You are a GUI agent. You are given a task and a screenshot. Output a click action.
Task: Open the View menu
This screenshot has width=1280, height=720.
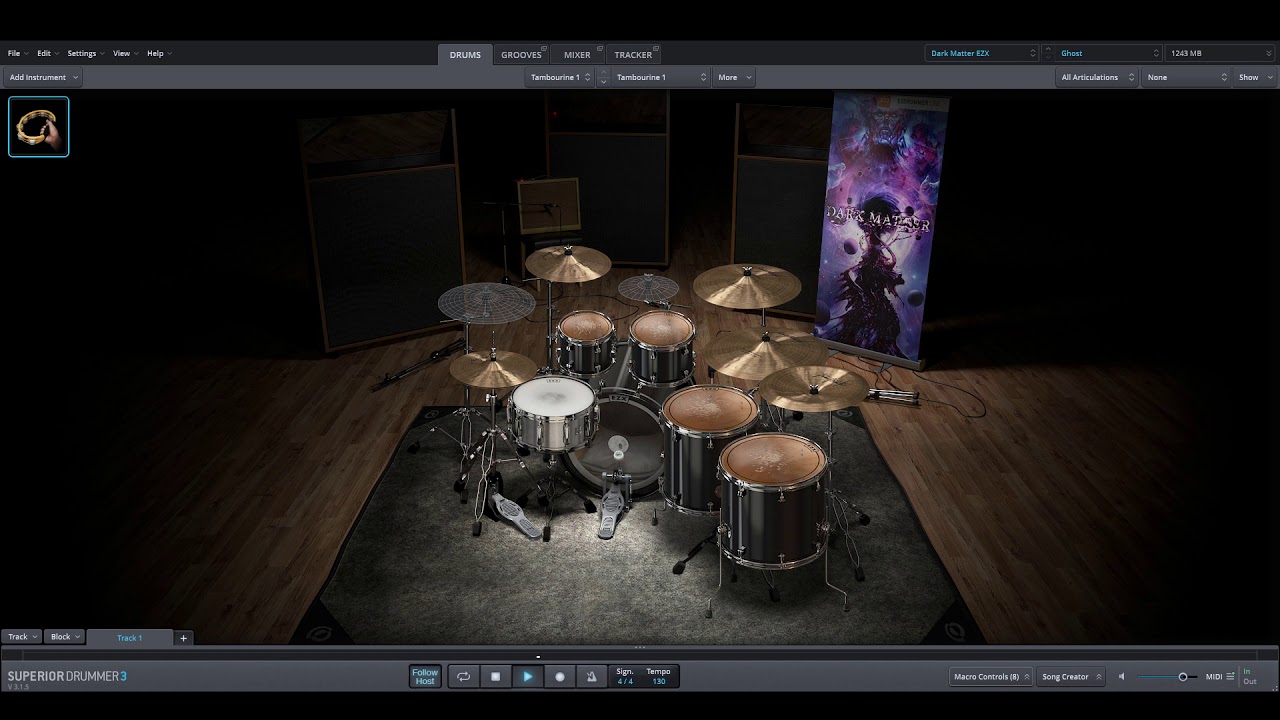pos(124,53)
